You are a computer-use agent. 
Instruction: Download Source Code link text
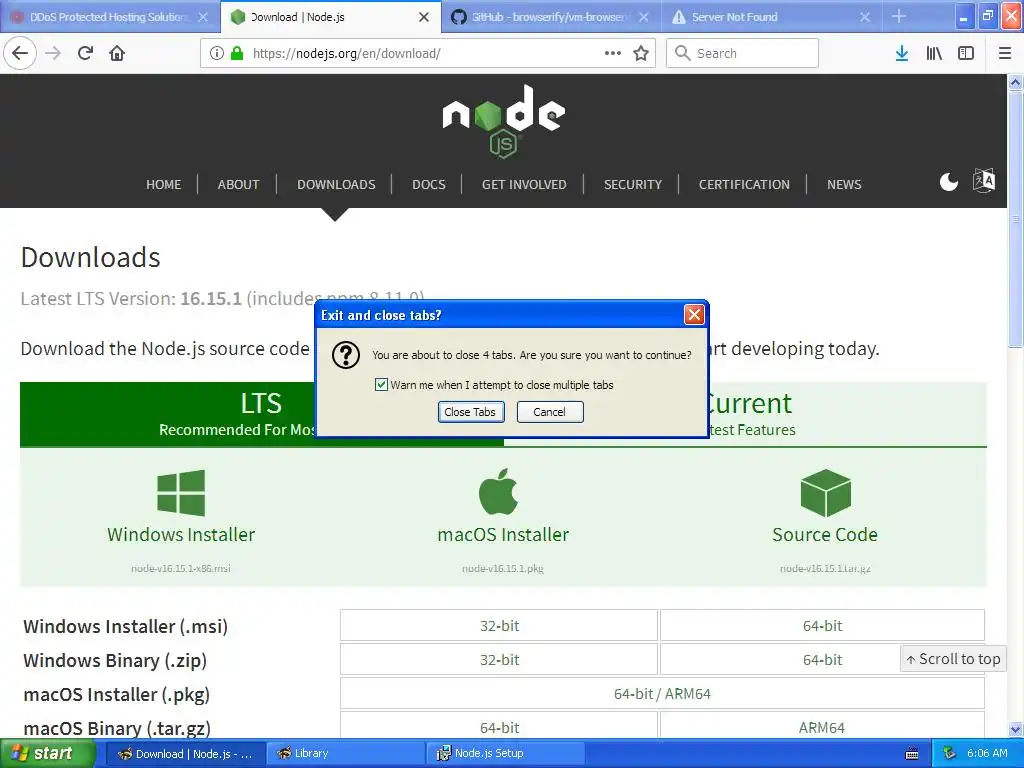[825, 534]
